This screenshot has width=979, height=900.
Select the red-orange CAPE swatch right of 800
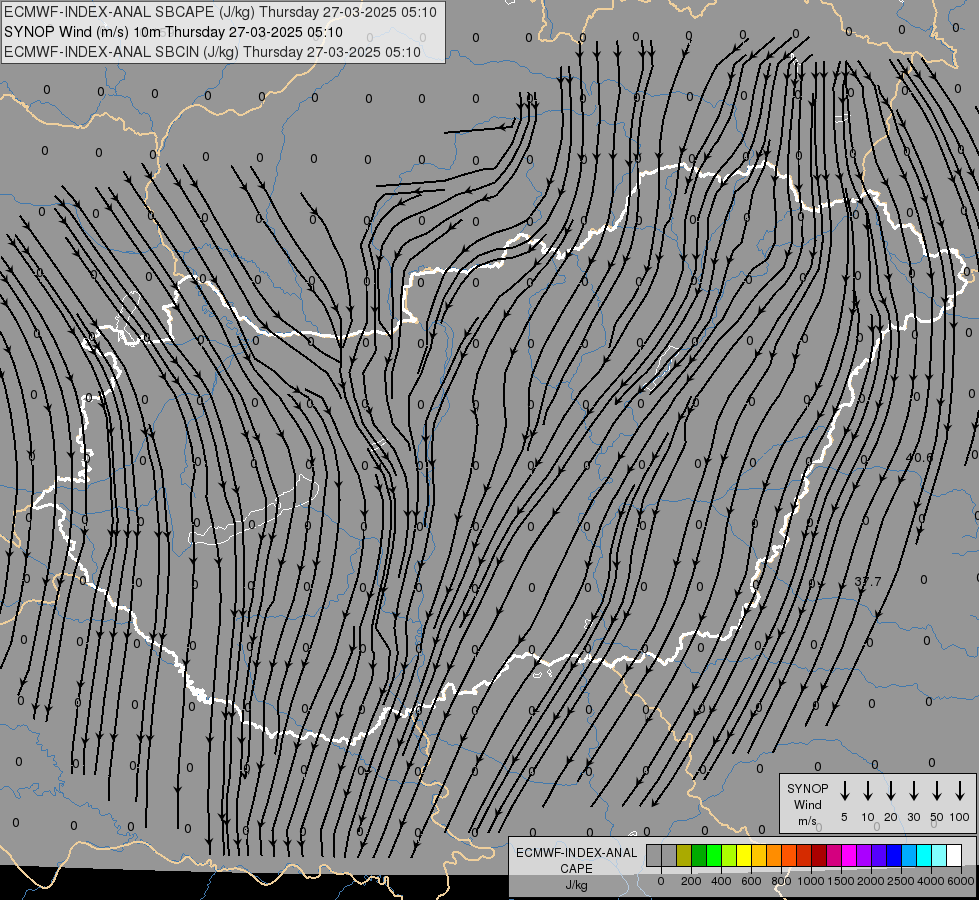pyautogui.click(x=789, y=855)
